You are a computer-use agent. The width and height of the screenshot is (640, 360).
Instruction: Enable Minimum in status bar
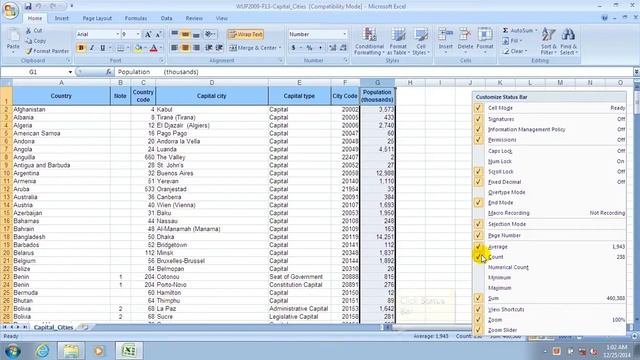[x=549, y=278]
